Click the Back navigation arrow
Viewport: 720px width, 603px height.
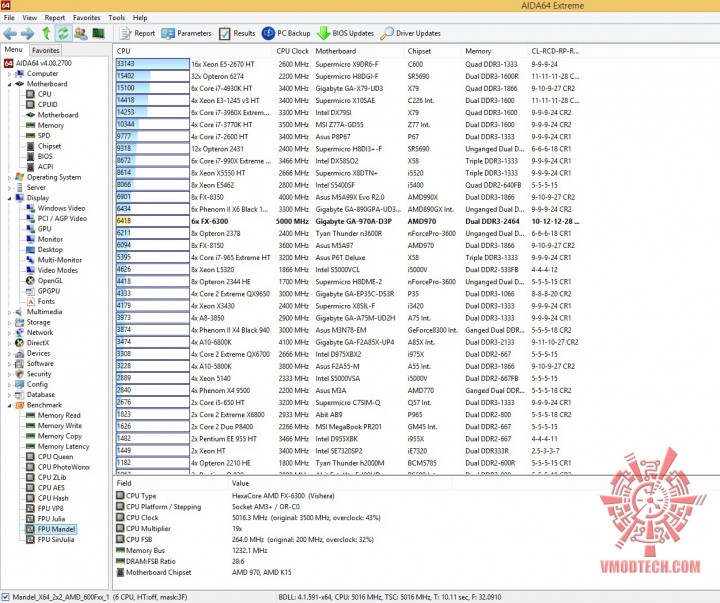[x=10, y=34]
